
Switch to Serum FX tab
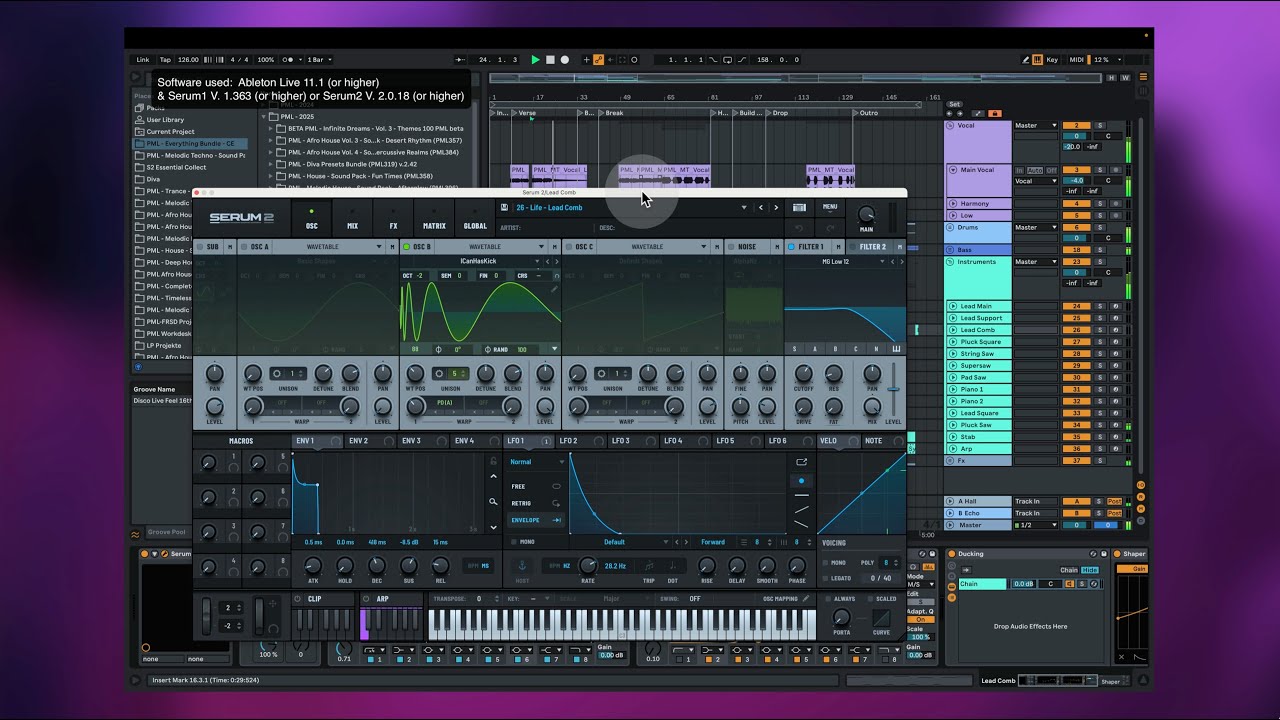point(393,218)
